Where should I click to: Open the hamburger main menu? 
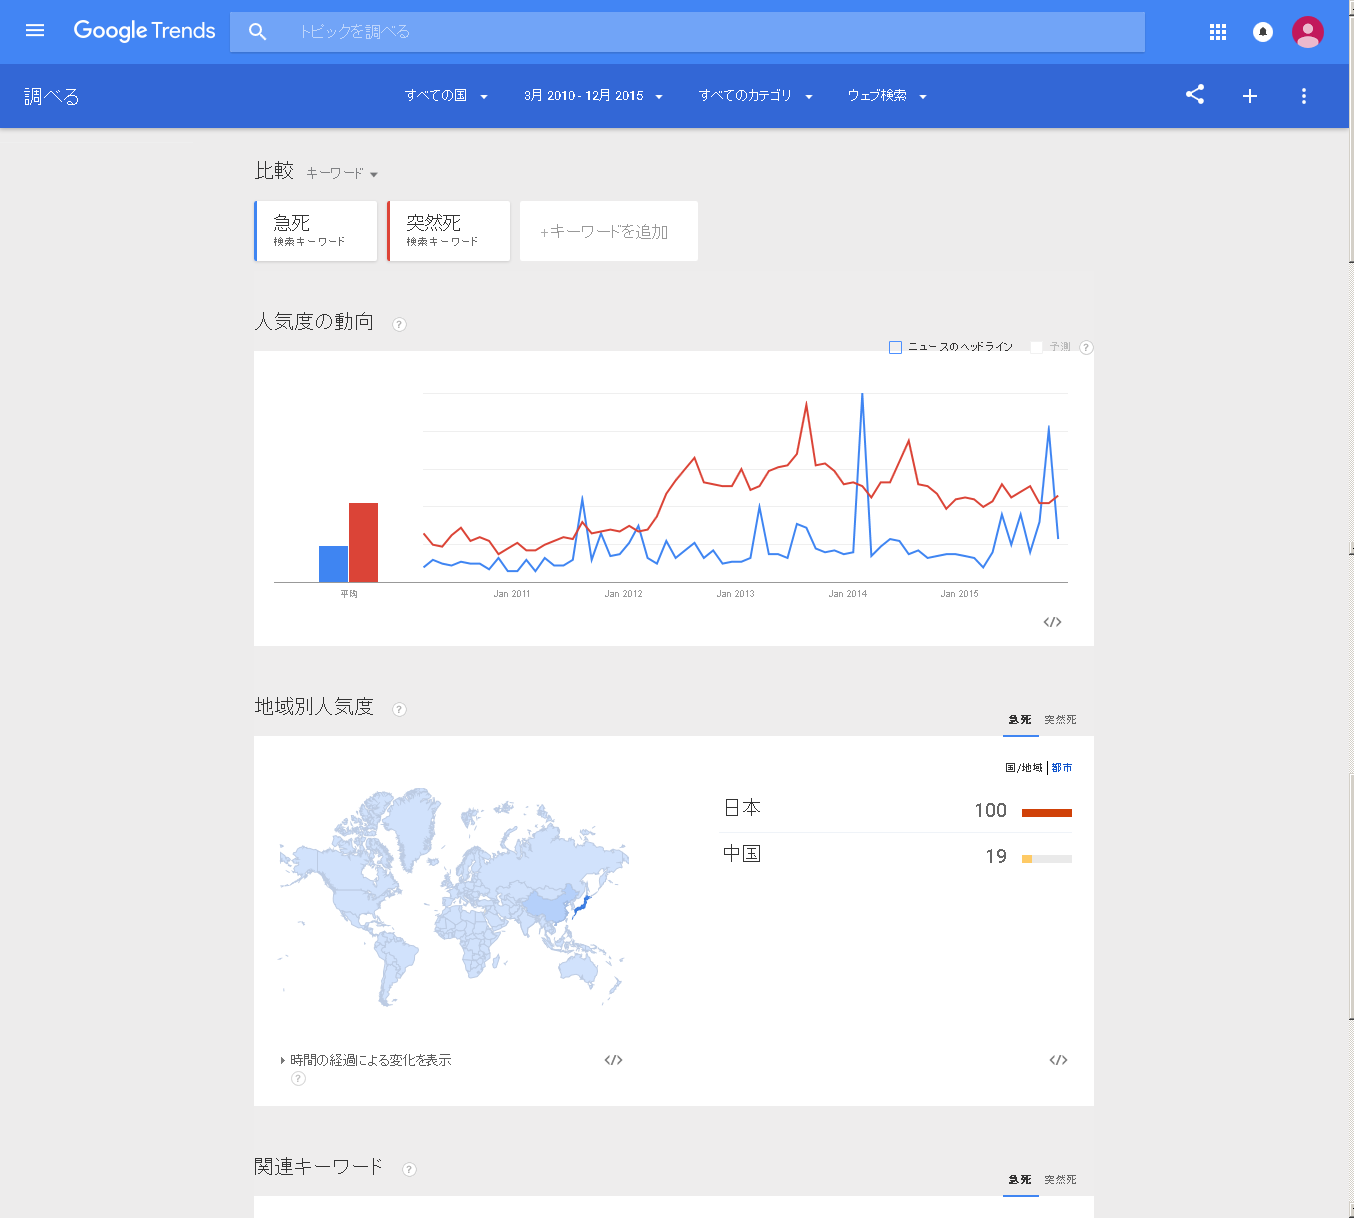click(35, 31)
